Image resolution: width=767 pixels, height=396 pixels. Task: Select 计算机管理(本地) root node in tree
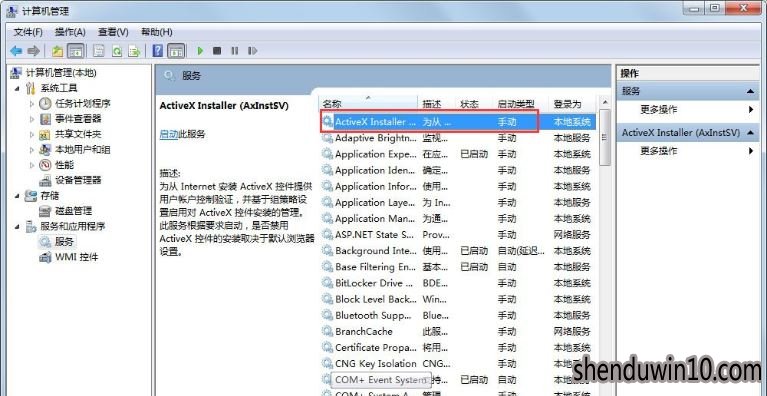61,73
